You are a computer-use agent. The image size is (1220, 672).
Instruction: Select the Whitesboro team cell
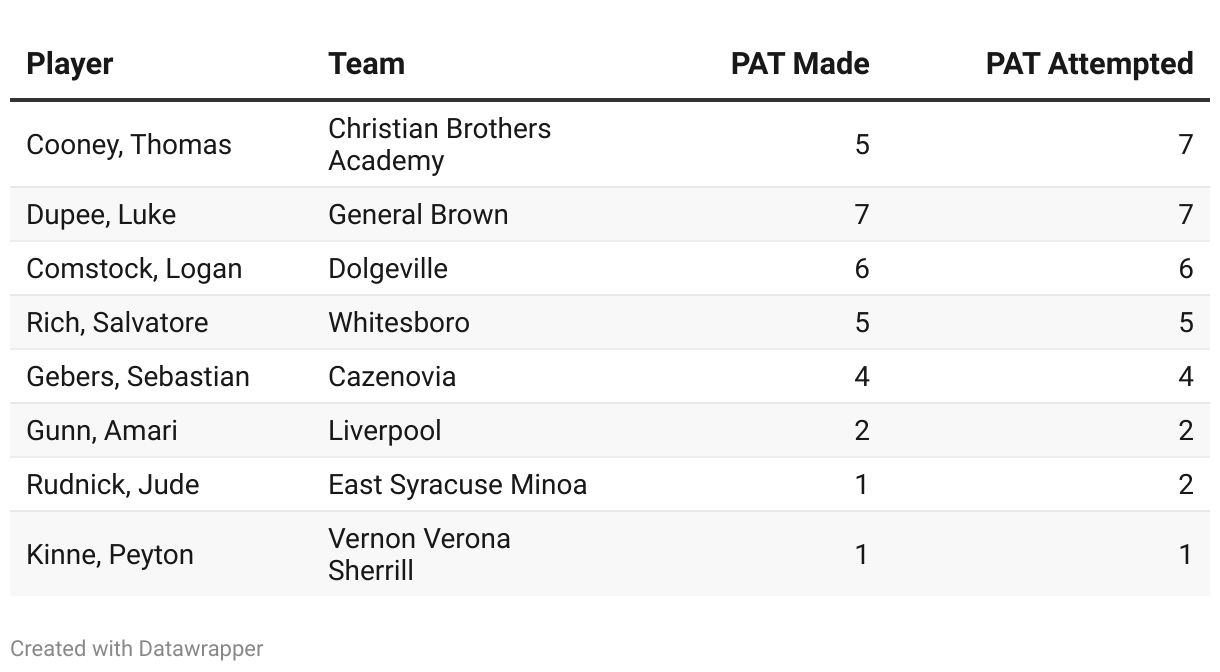tap(399, 323)
